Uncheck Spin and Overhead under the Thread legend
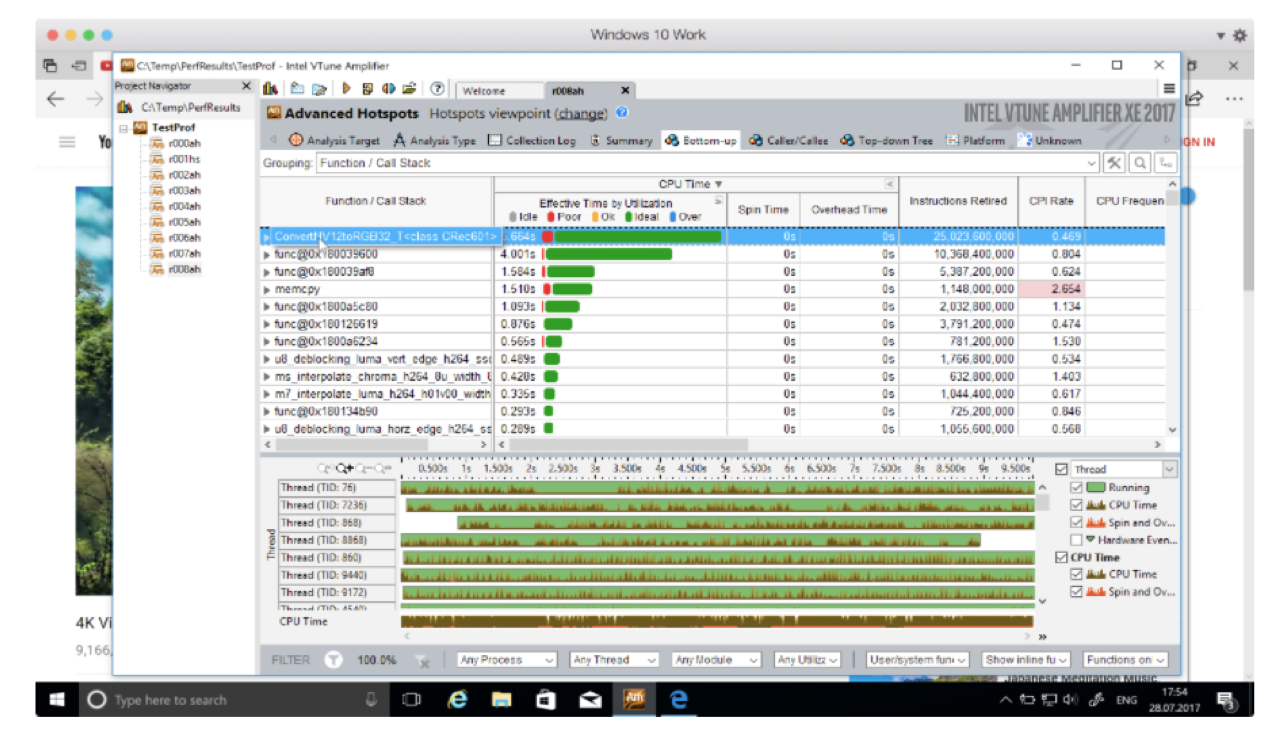This screenshot has width=1286, height=740. 1077,522
